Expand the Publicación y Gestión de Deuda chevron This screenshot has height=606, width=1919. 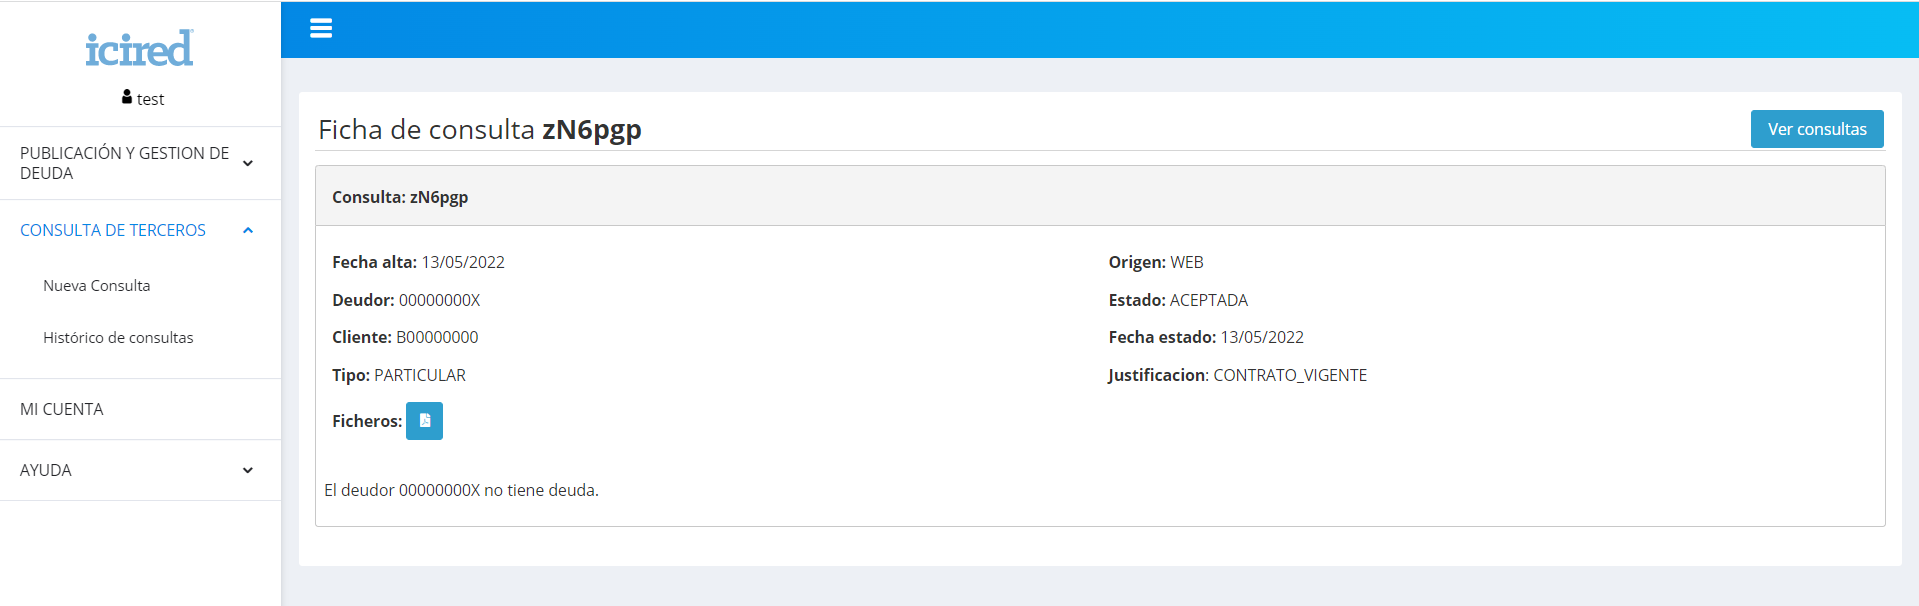248,163
